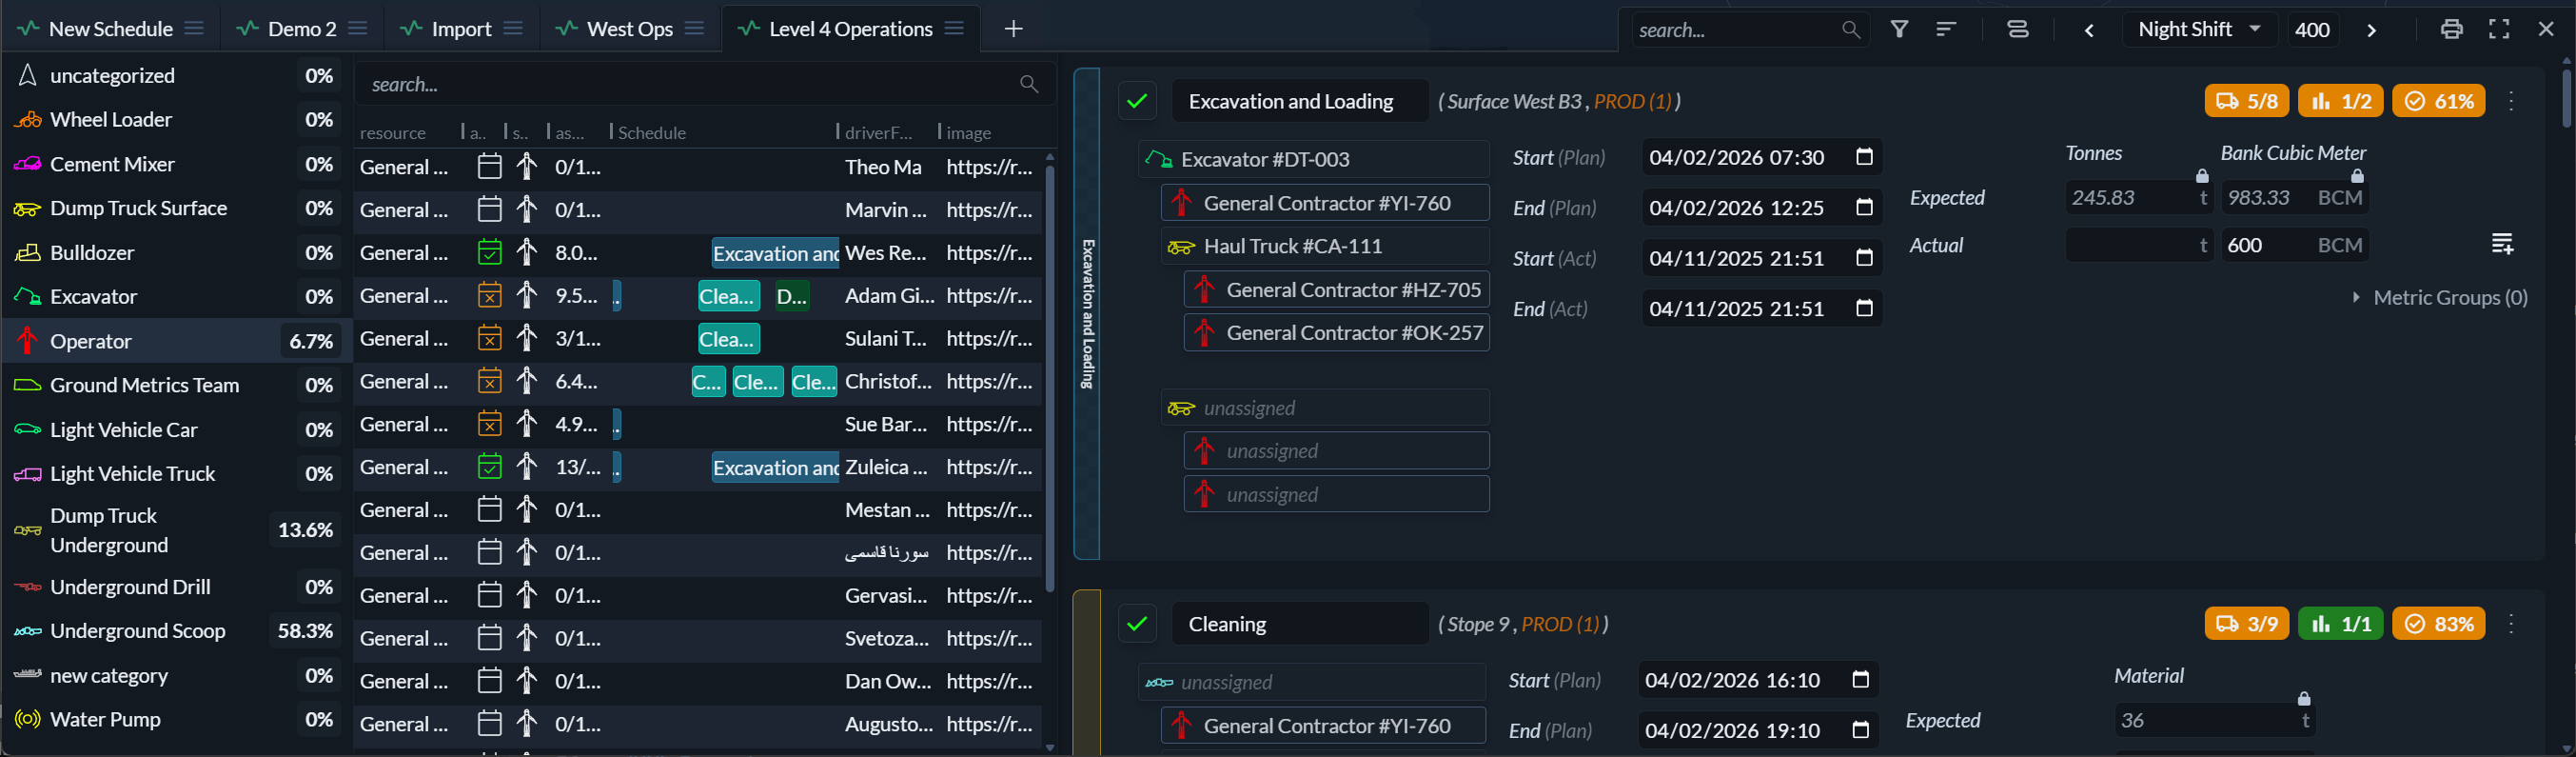The height and width of the screenshot is (757, 2576).
Task: Click the cancelled calendar icon for Adam Gi
Action: coord(489,295)
